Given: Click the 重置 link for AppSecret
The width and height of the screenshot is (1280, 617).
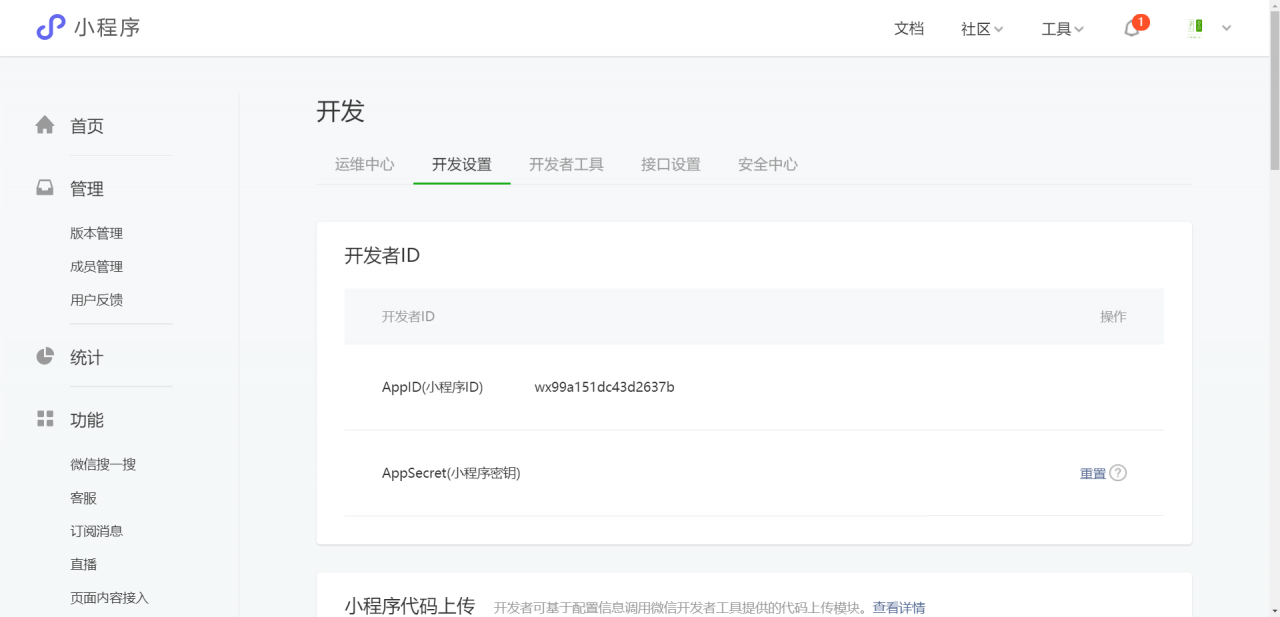Looking at the screenshot, I should tap(1093, 473).
